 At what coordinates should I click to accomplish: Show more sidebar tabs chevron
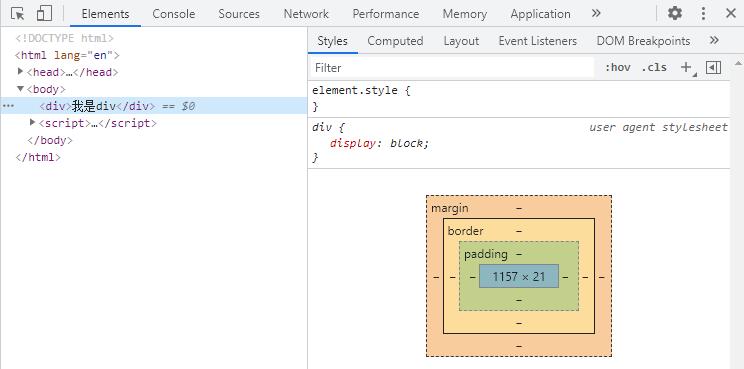coord(714,40)
